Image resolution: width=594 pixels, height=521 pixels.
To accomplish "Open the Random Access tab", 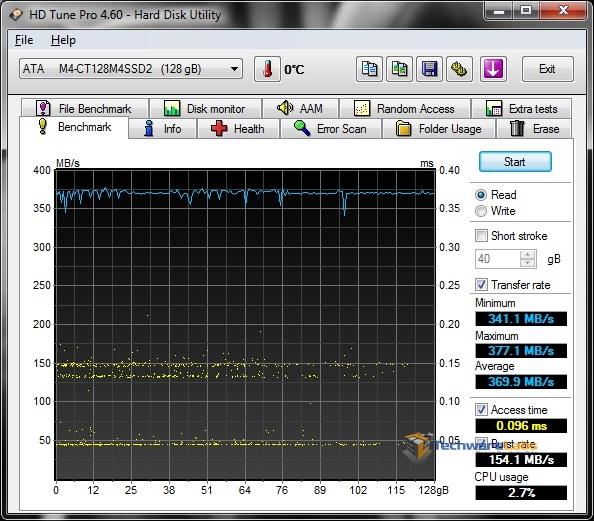I will 405,108.
